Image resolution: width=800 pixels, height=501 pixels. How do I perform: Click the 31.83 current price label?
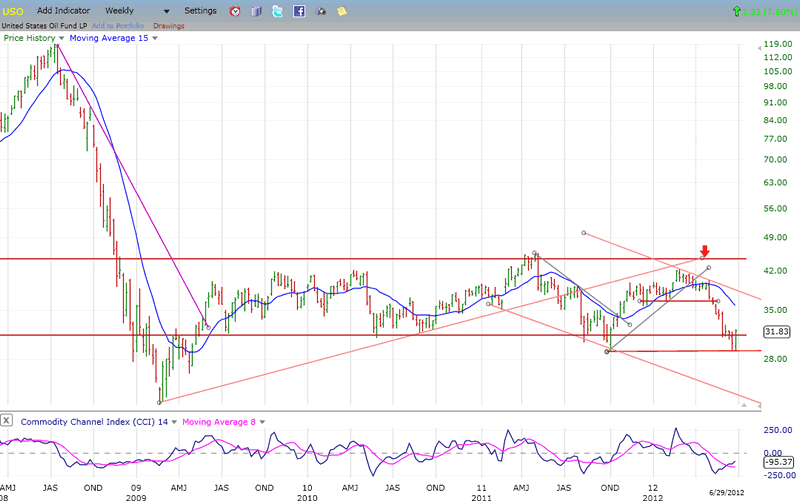click(x=777, y=333)
